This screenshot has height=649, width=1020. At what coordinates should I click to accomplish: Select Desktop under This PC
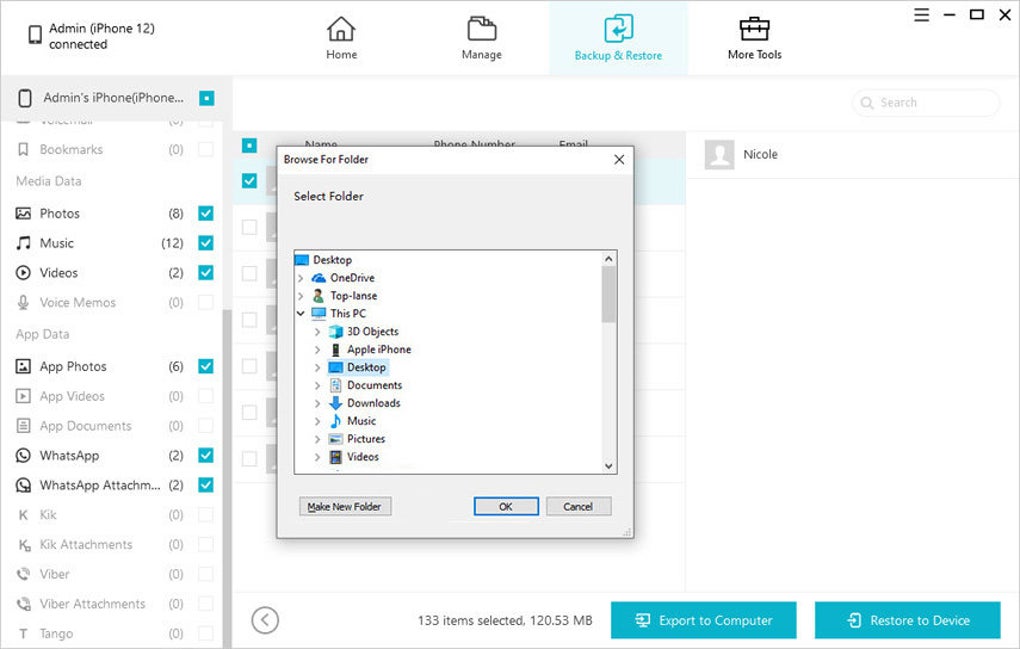point(366,367)
